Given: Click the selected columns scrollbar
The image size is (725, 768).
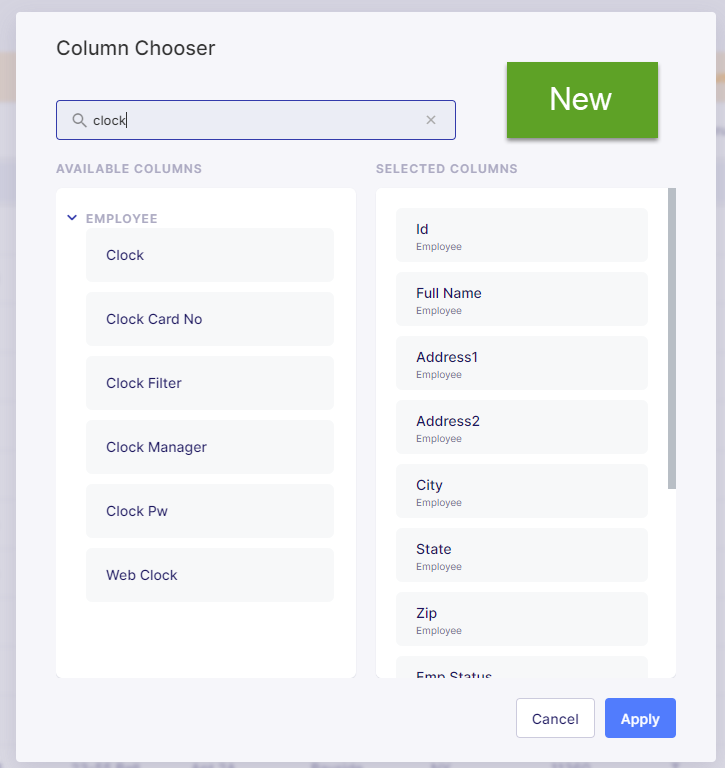Looking at the screenshot, I should pyautogui.click(x=672, y=338).
